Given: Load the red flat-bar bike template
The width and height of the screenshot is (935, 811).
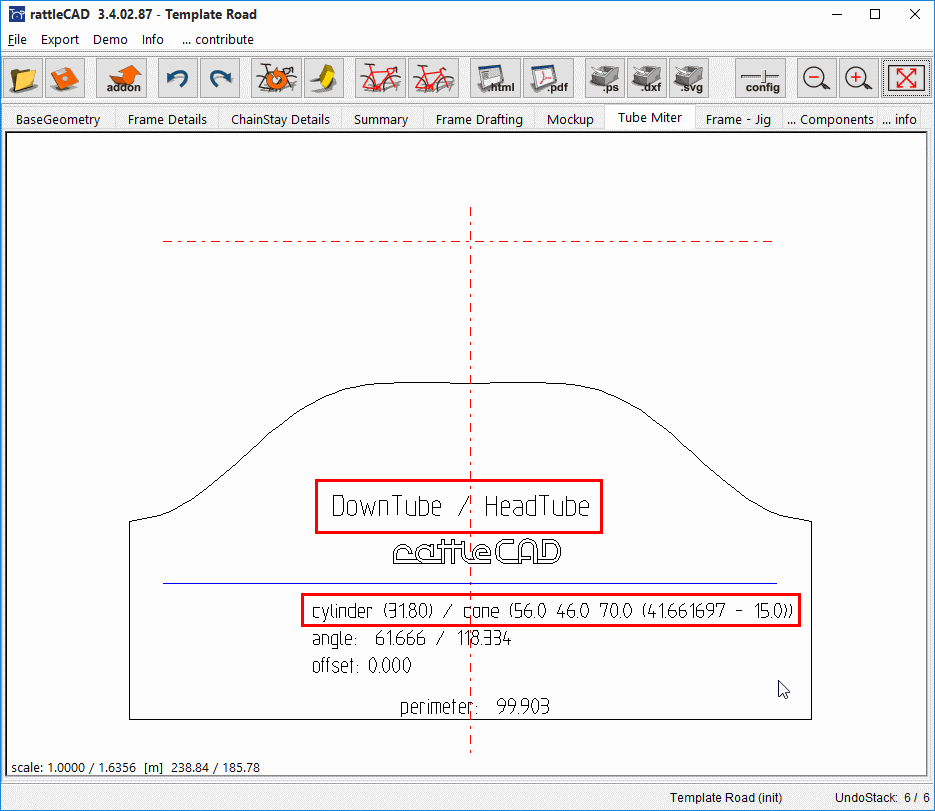Looking at the screenshot, I should pos(434,78).
